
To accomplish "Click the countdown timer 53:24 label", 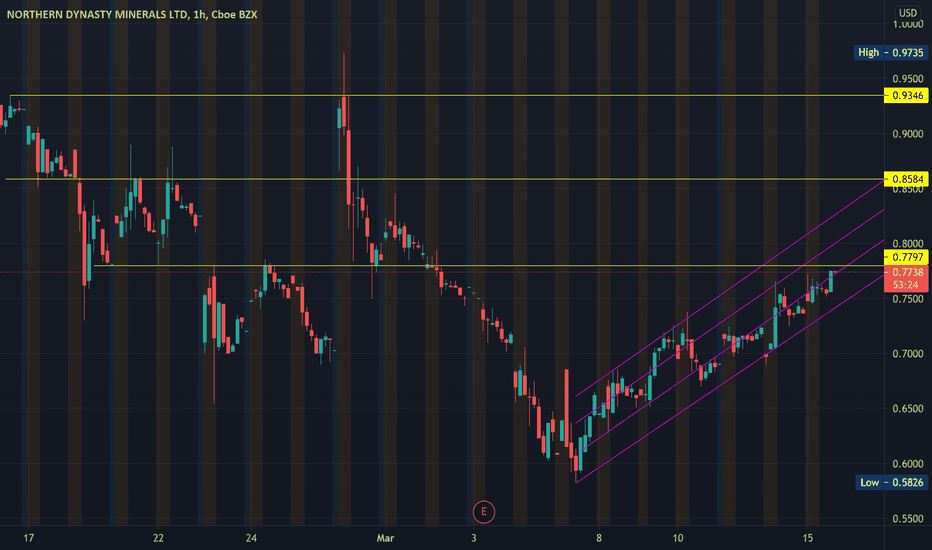I will [x=906, y=285].
